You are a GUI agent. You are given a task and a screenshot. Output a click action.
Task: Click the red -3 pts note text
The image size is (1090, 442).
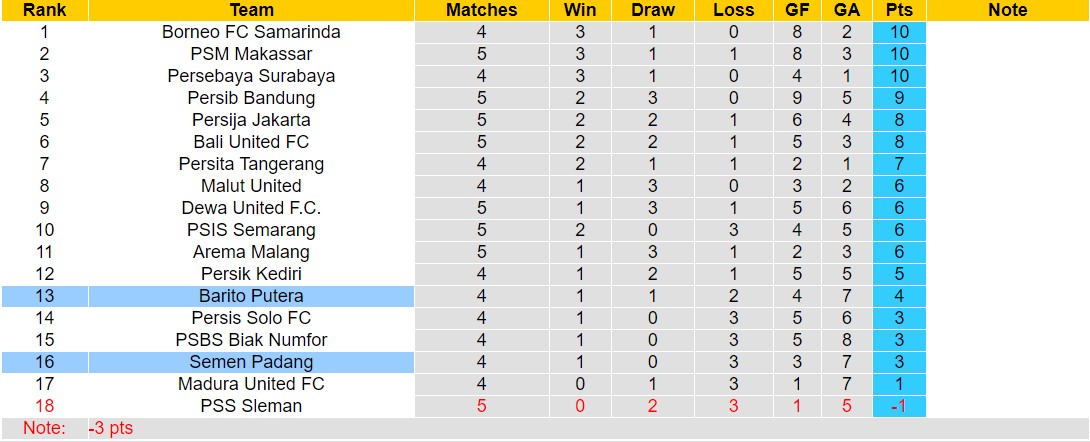click(111, 429)
